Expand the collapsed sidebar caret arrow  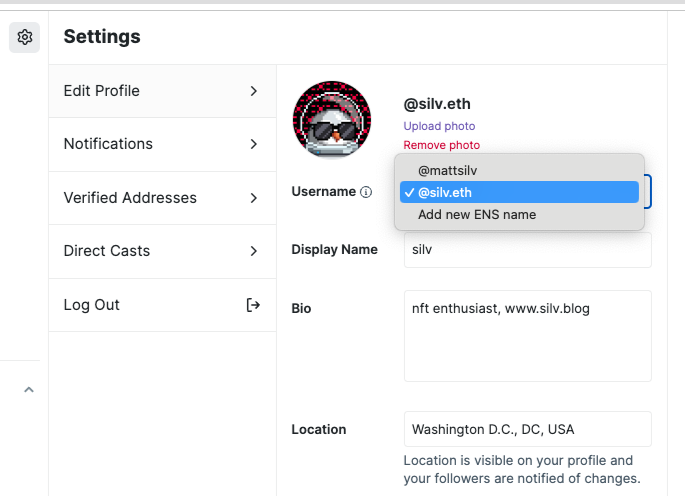click(28, 390)
